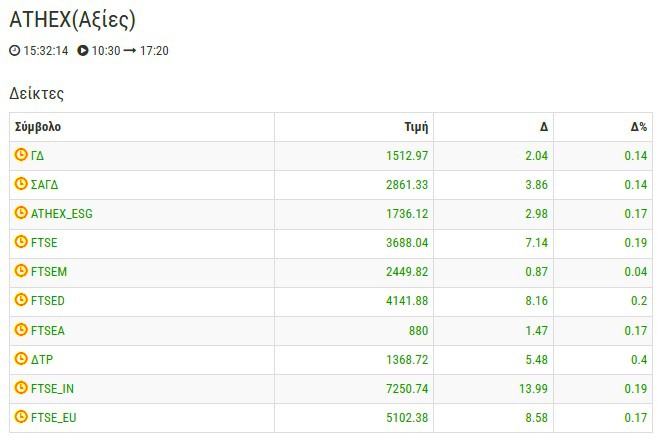
Task: Click the play icon before 10:30
Action: click(83, 51)
